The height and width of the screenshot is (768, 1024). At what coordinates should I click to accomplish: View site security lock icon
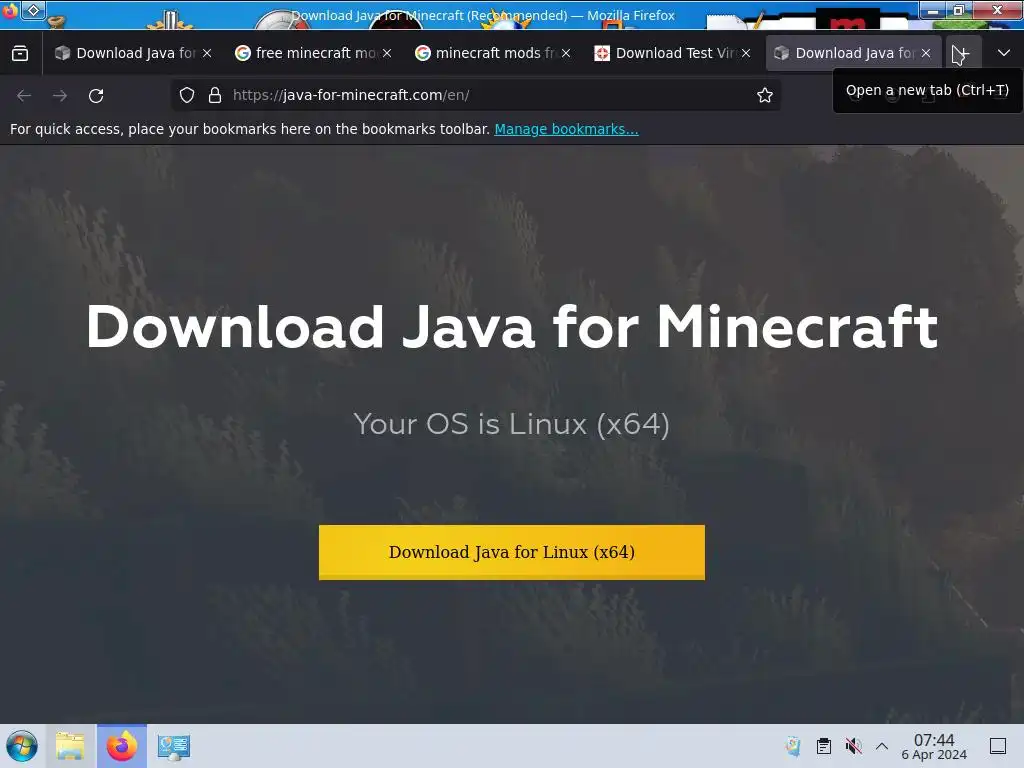pyautogui.click(x=215, y=95)
